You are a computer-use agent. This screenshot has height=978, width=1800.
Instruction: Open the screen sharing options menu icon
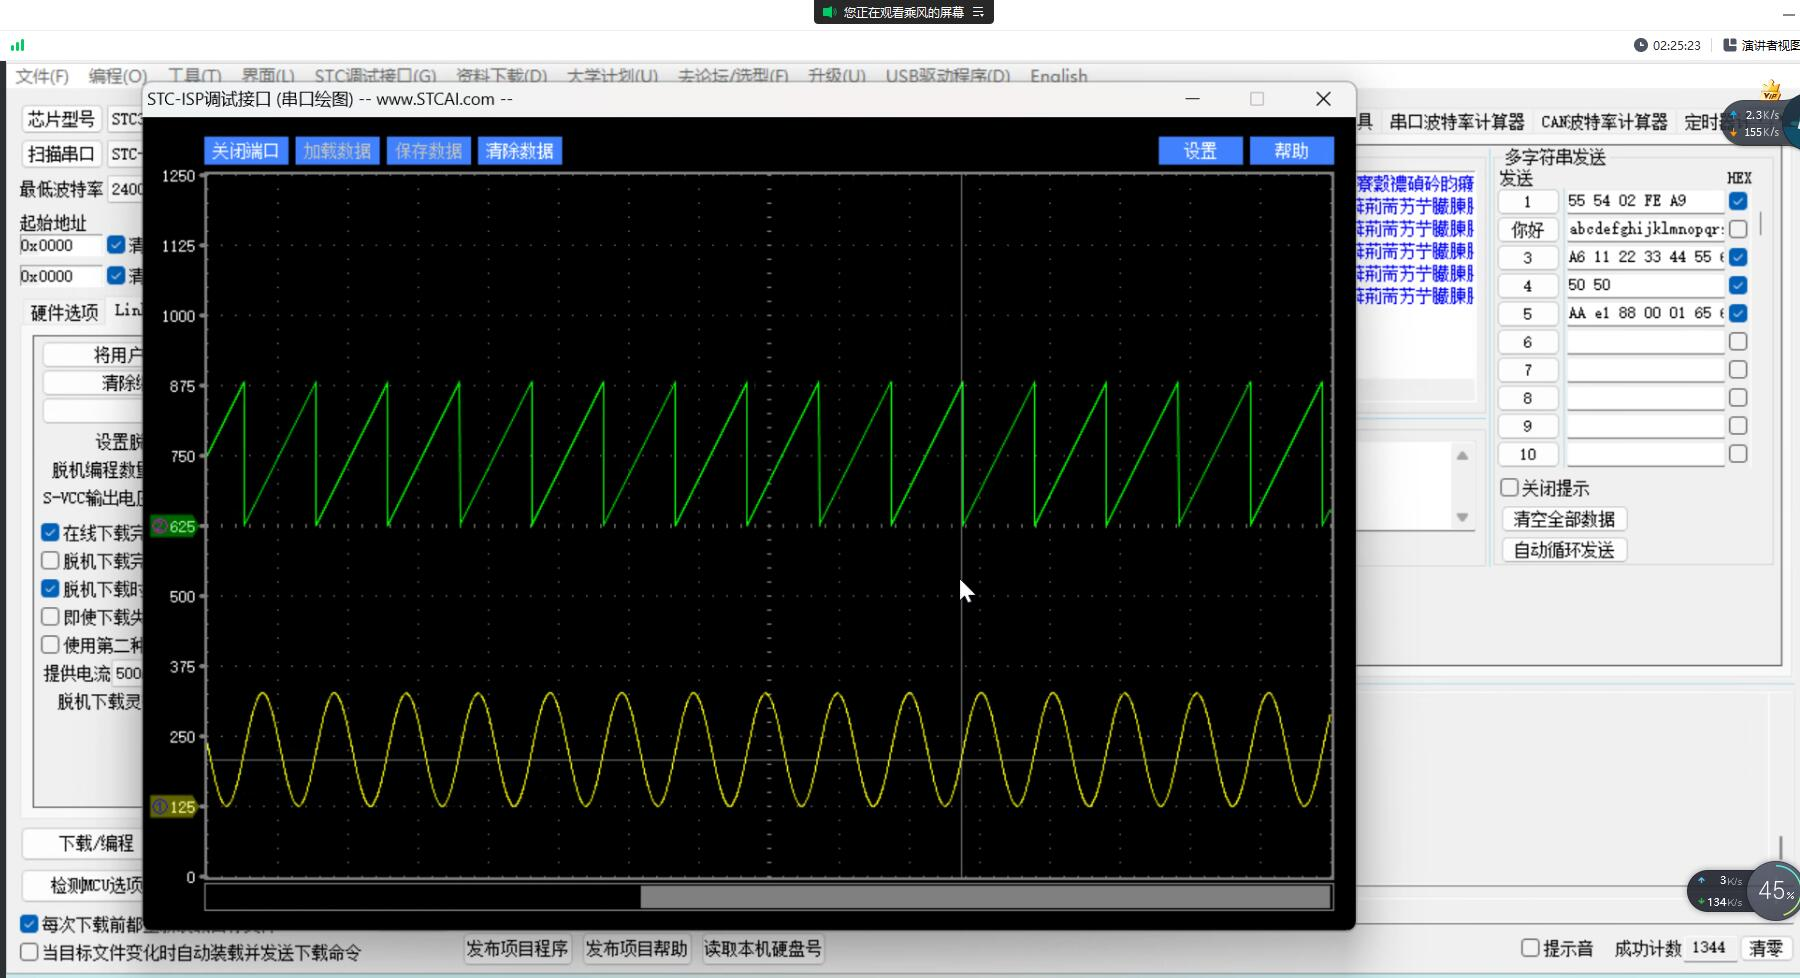[x=978, y=12]
